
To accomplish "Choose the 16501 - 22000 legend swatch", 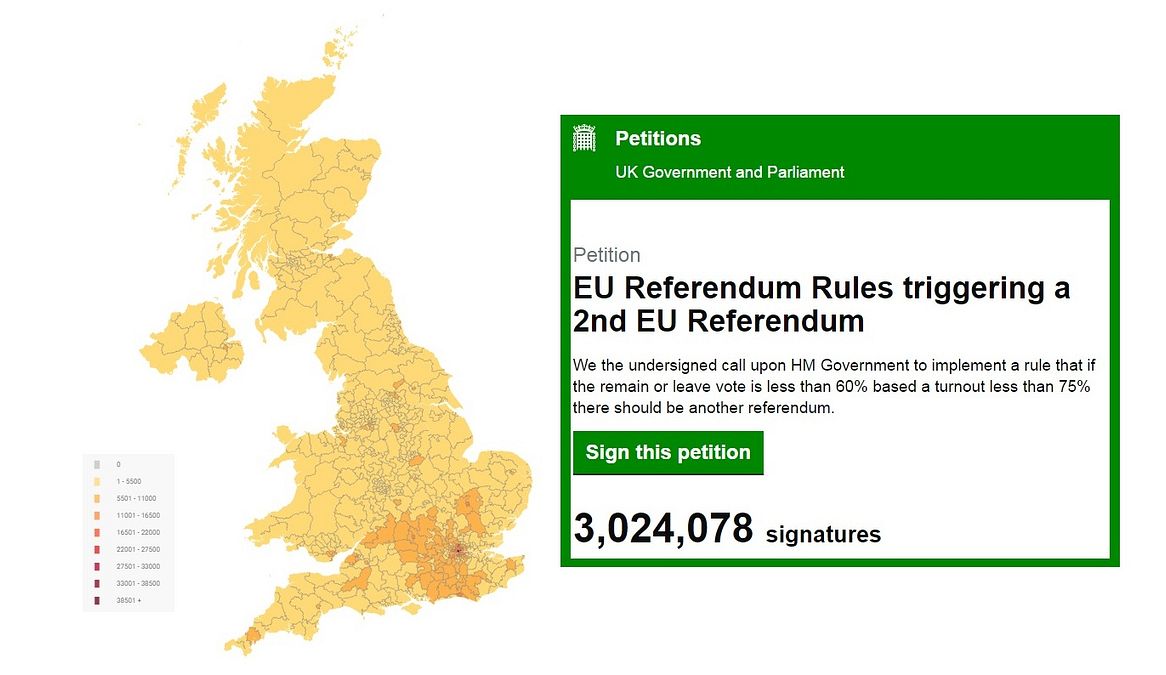I will click(x=96, y=533).
